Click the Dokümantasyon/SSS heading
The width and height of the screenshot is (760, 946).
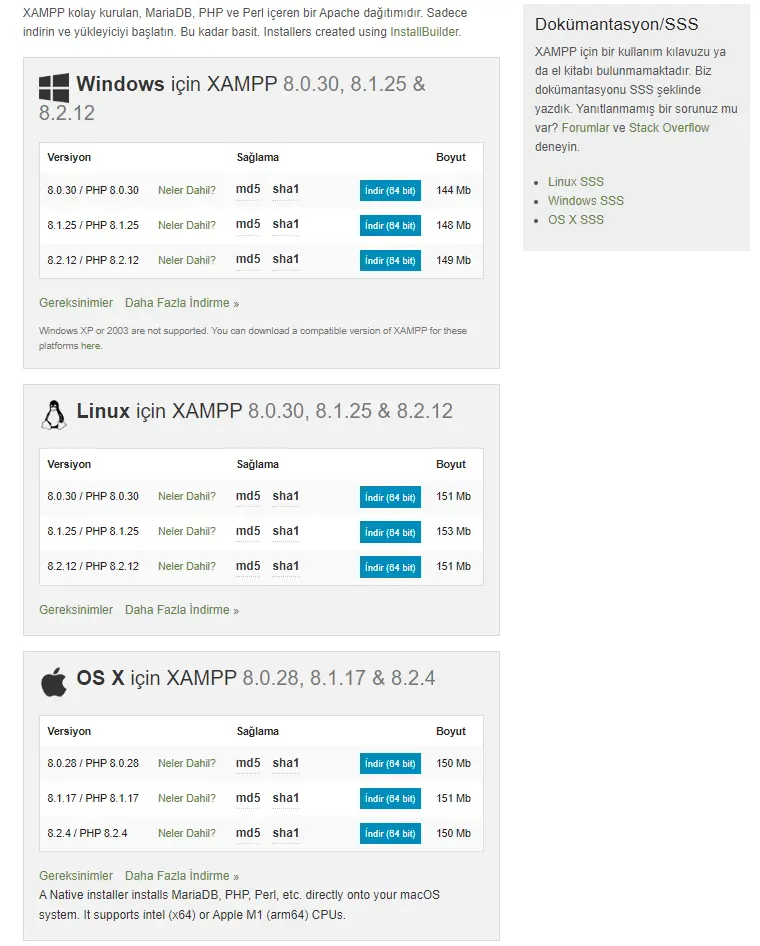point(616,24)
